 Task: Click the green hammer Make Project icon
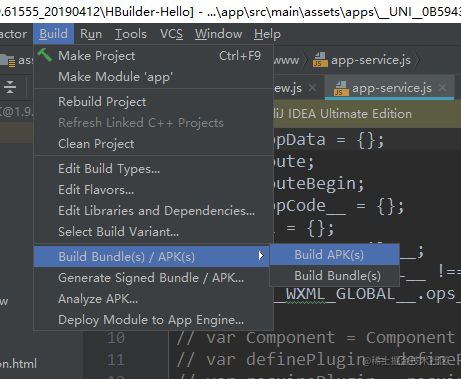45,55
